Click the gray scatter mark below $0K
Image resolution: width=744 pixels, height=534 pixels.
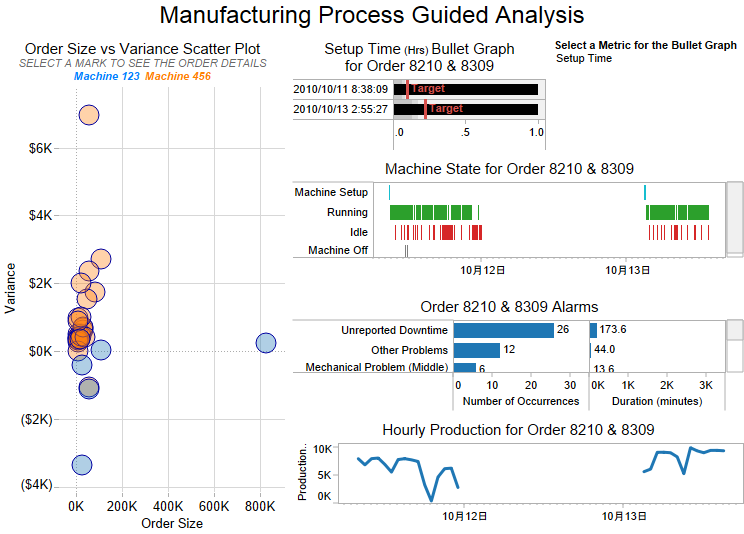(x=89, y=388)
